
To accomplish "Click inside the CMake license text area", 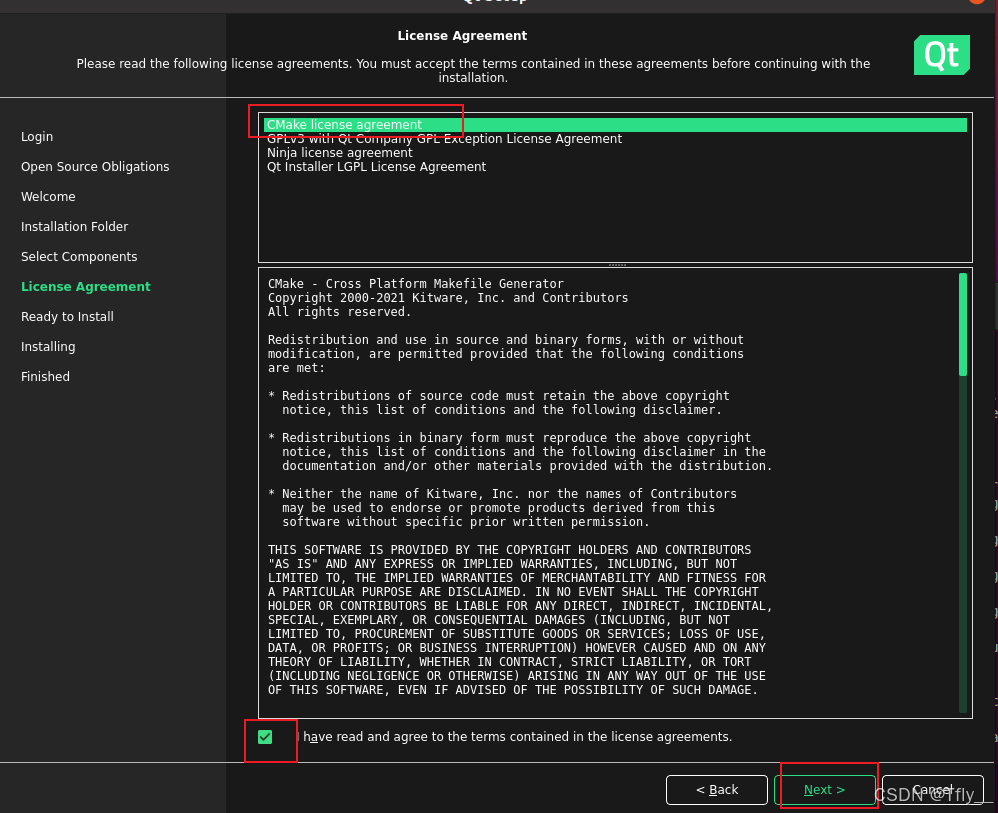I will click(x=600, y=500).
